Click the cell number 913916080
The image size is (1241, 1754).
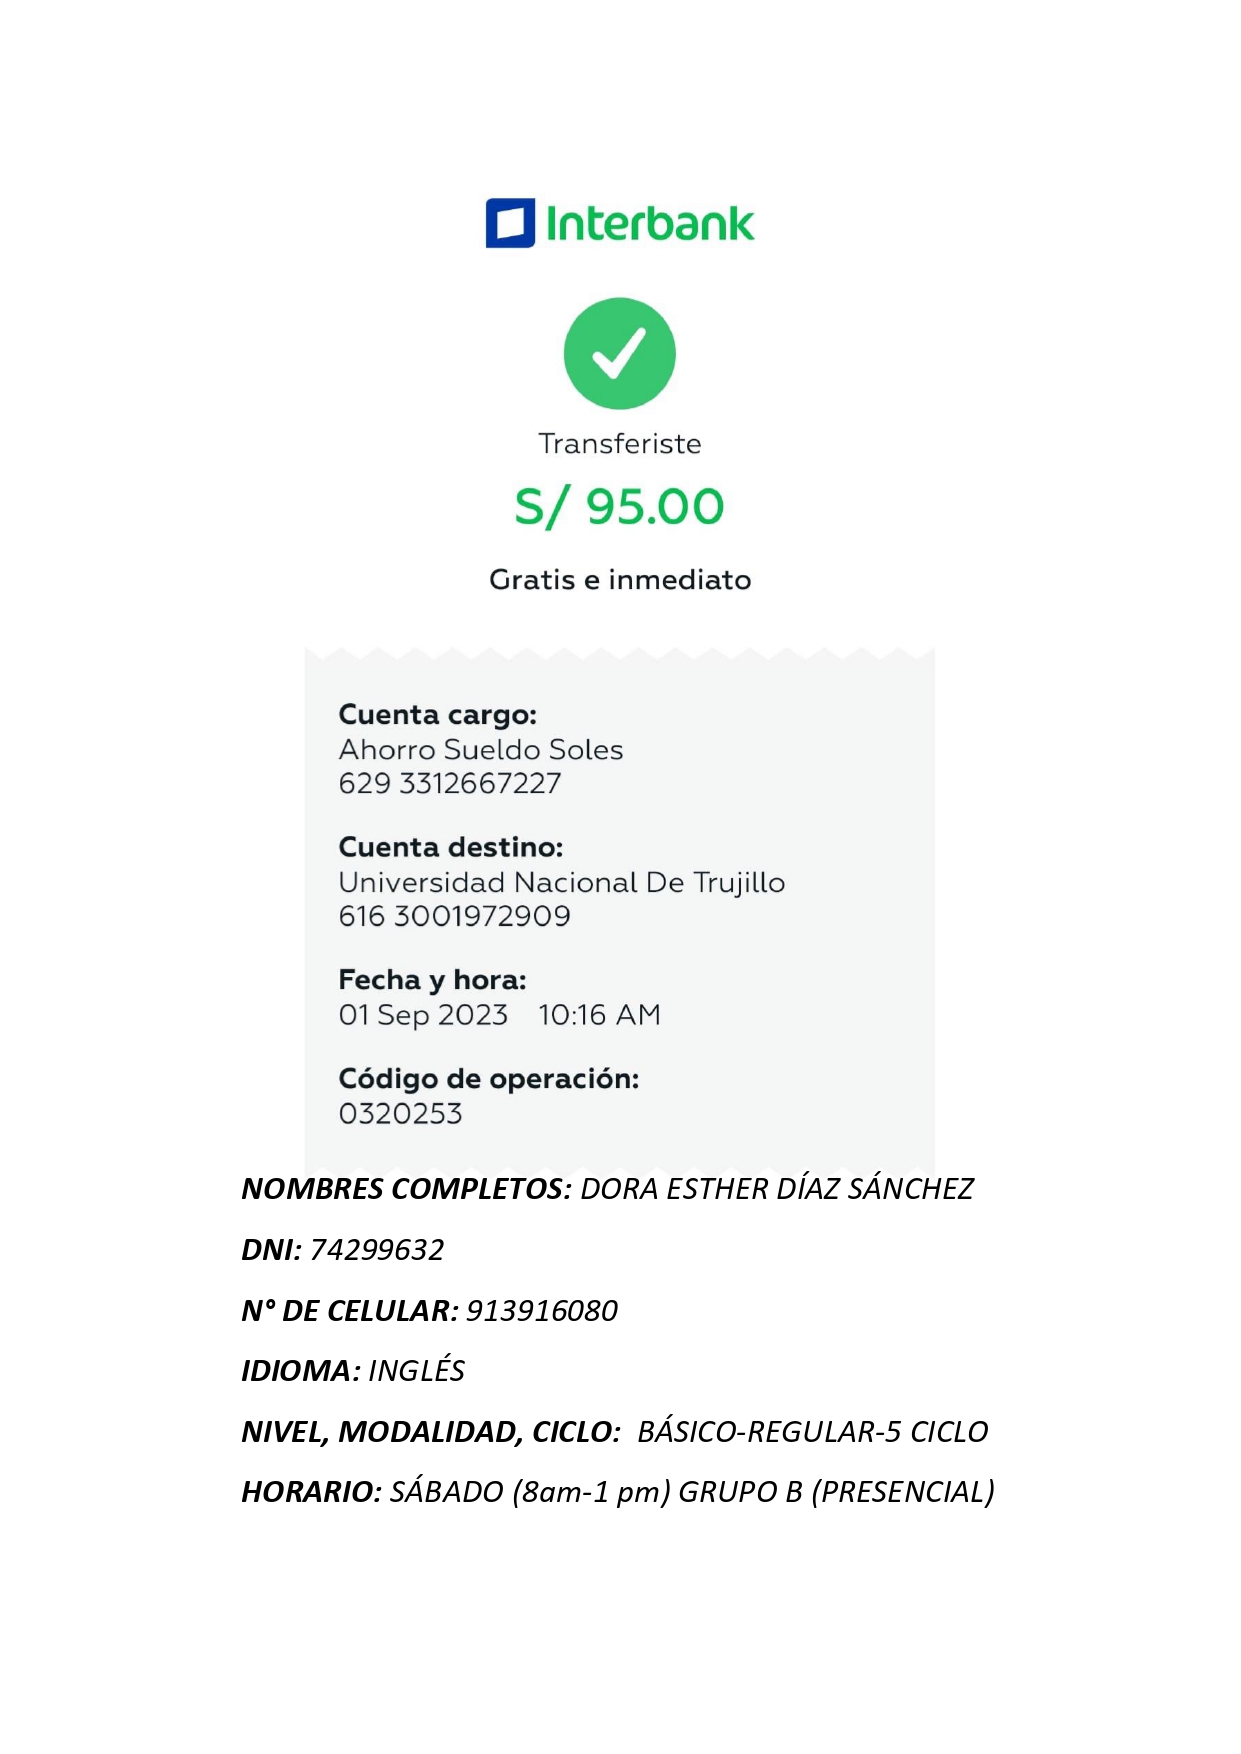(x=542, y=1311)
